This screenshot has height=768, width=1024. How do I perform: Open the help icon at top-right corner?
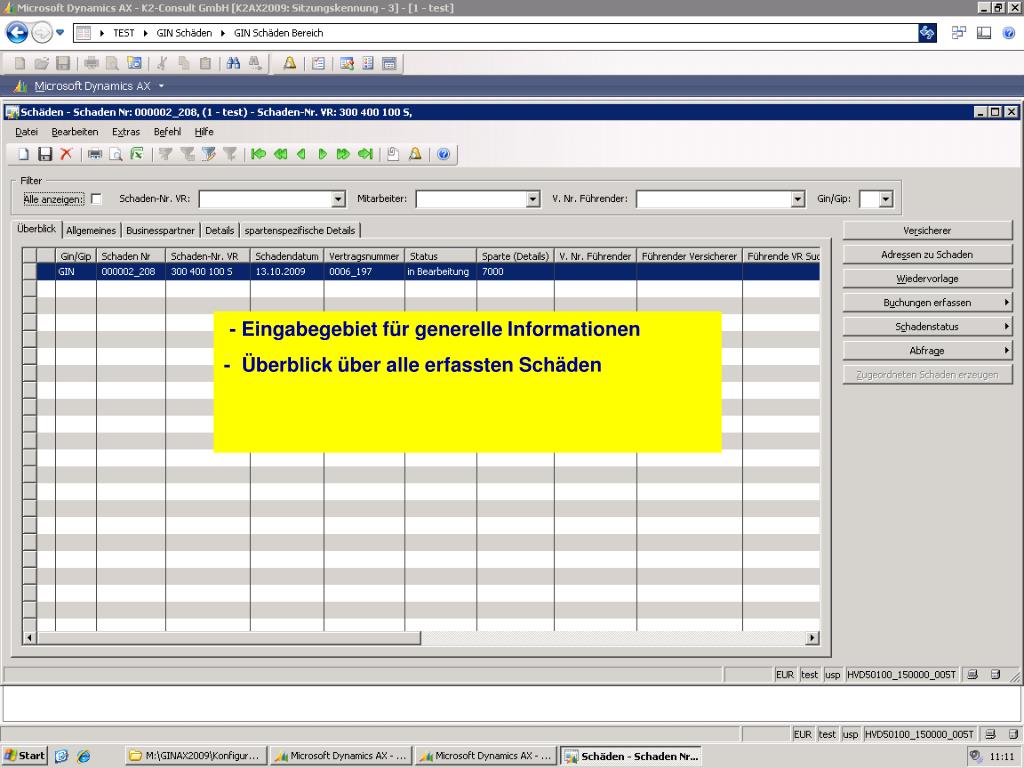tap(1009, 33)
